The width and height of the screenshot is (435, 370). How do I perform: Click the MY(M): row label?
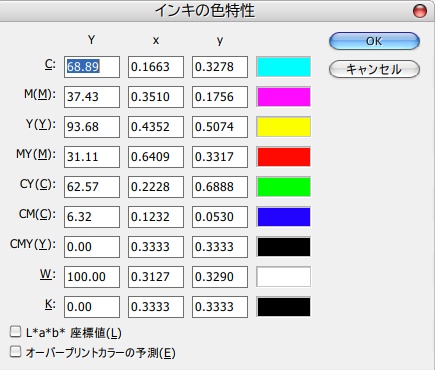click(36, 155)
